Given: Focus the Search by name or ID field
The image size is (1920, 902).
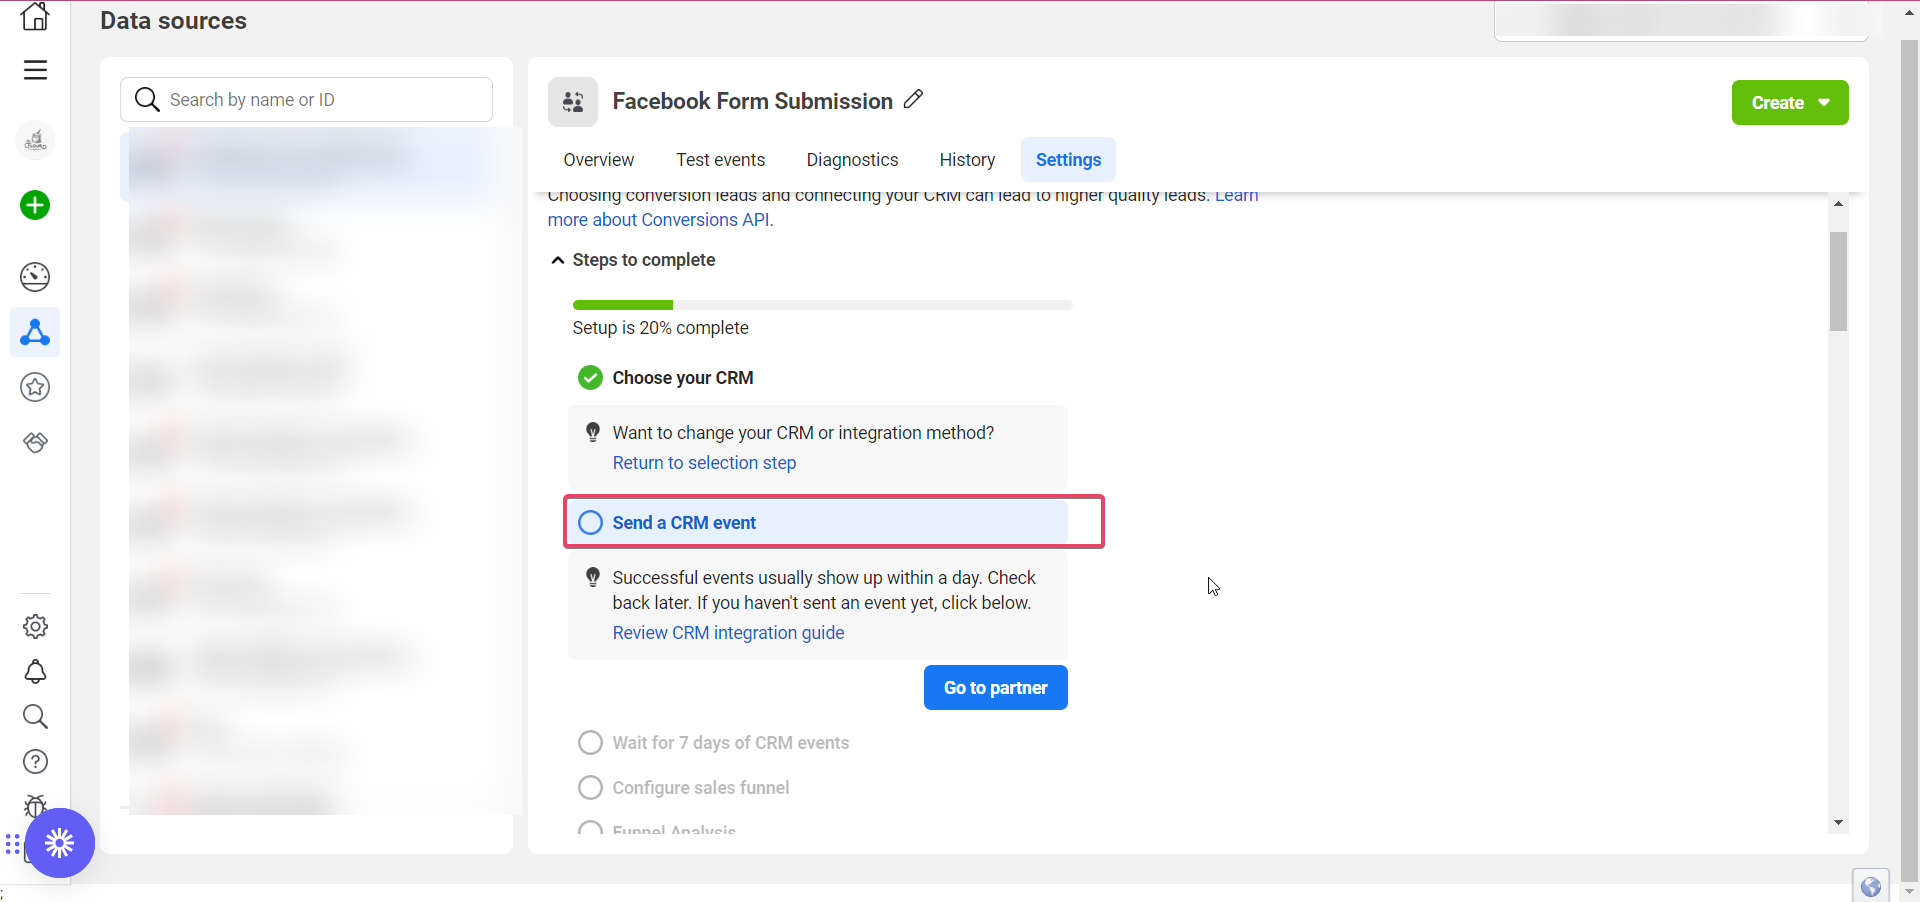Looking at the screenshot, I should click(x=306, y=100).
